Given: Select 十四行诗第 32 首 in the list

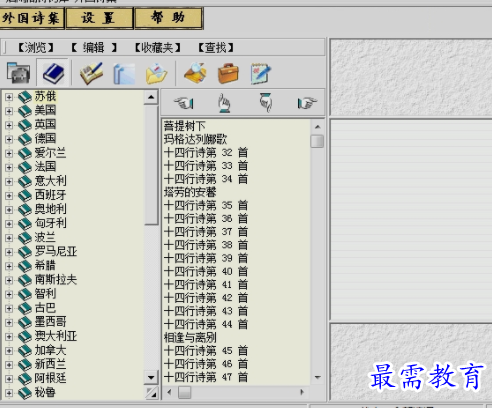Looking at the screenshot, I should click(206, 152).
